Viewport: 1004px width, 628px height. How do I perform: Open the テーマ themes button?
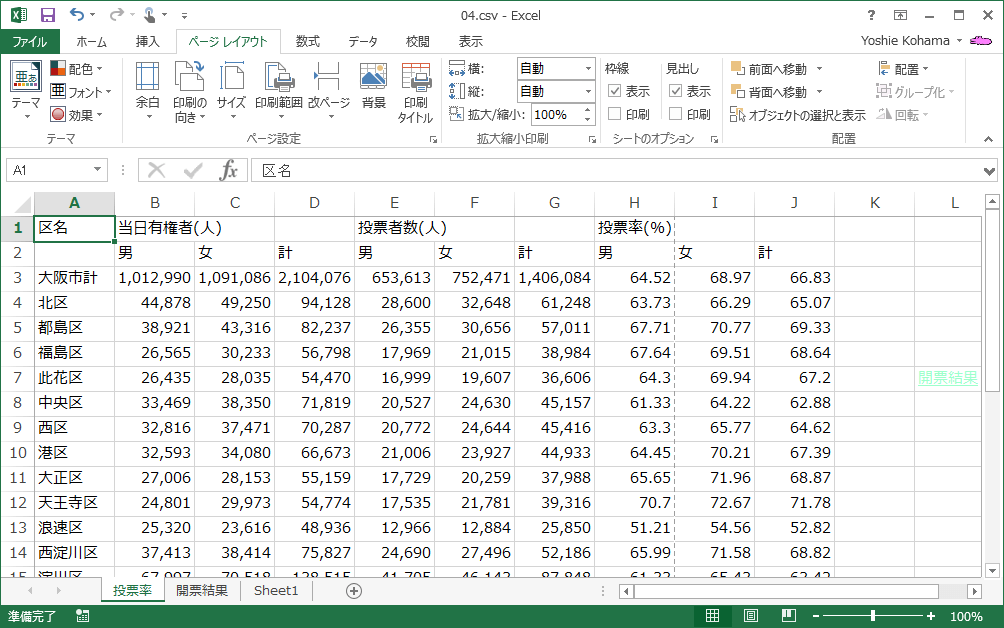pos(26,91)
